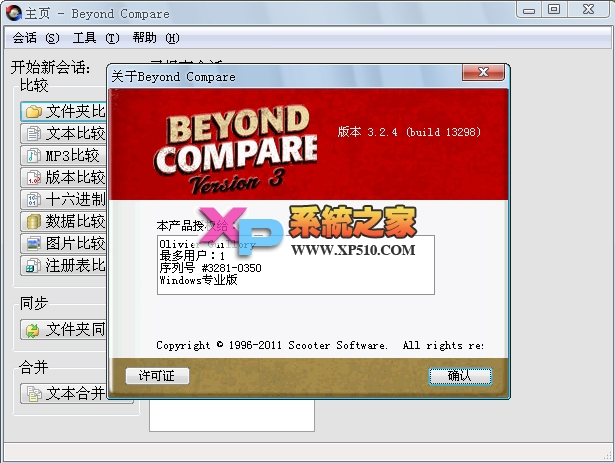
Task: Click the version file icon on 版本比较
Action: click(34, 178)
